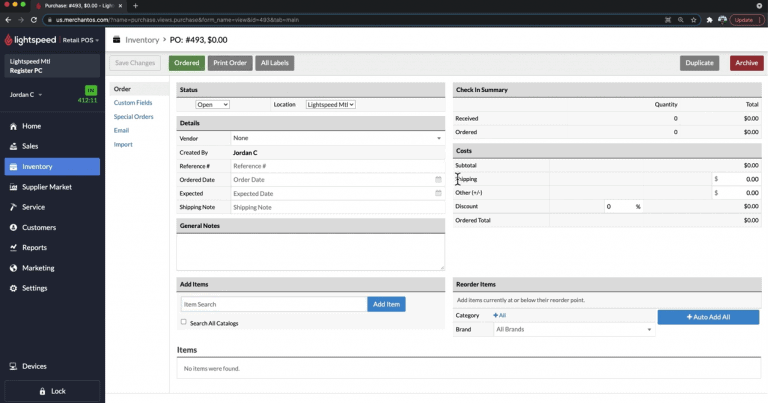Open the Service wrench icon
This screenshot has width=768, height=403.
(x=13, y=207)
